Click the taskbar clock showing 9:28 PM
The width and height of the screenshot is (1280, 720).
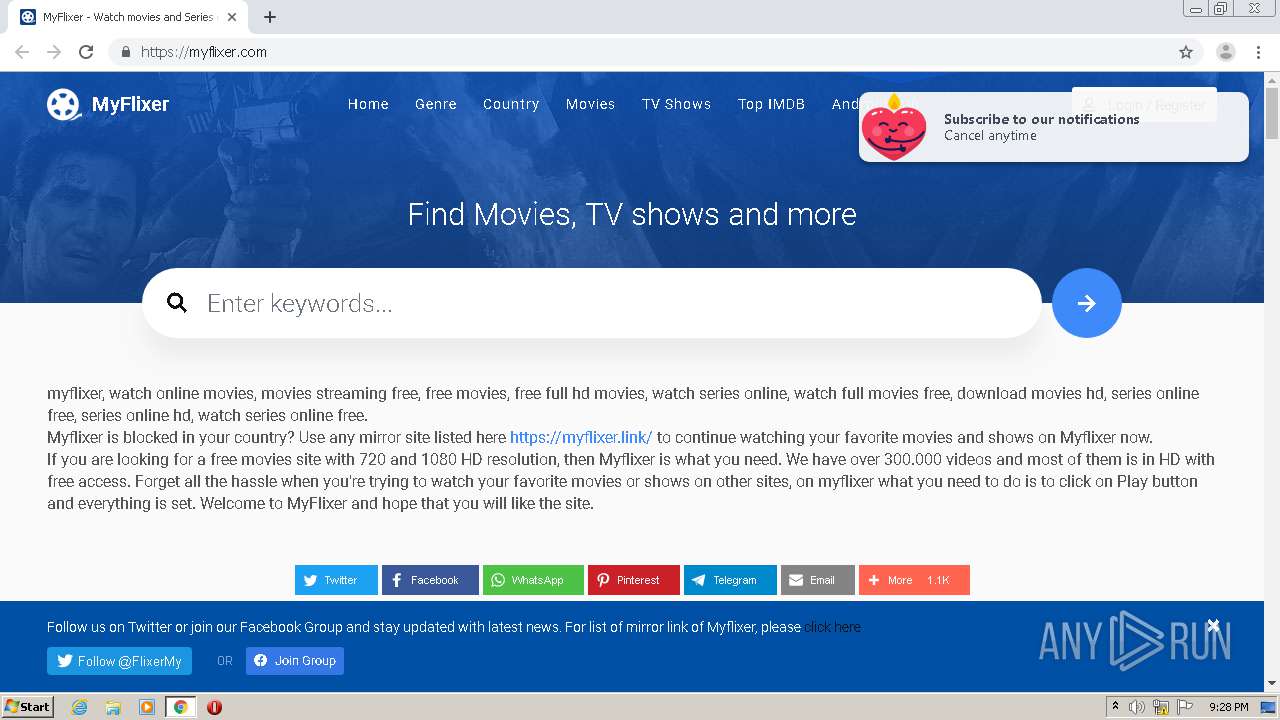1228,707
